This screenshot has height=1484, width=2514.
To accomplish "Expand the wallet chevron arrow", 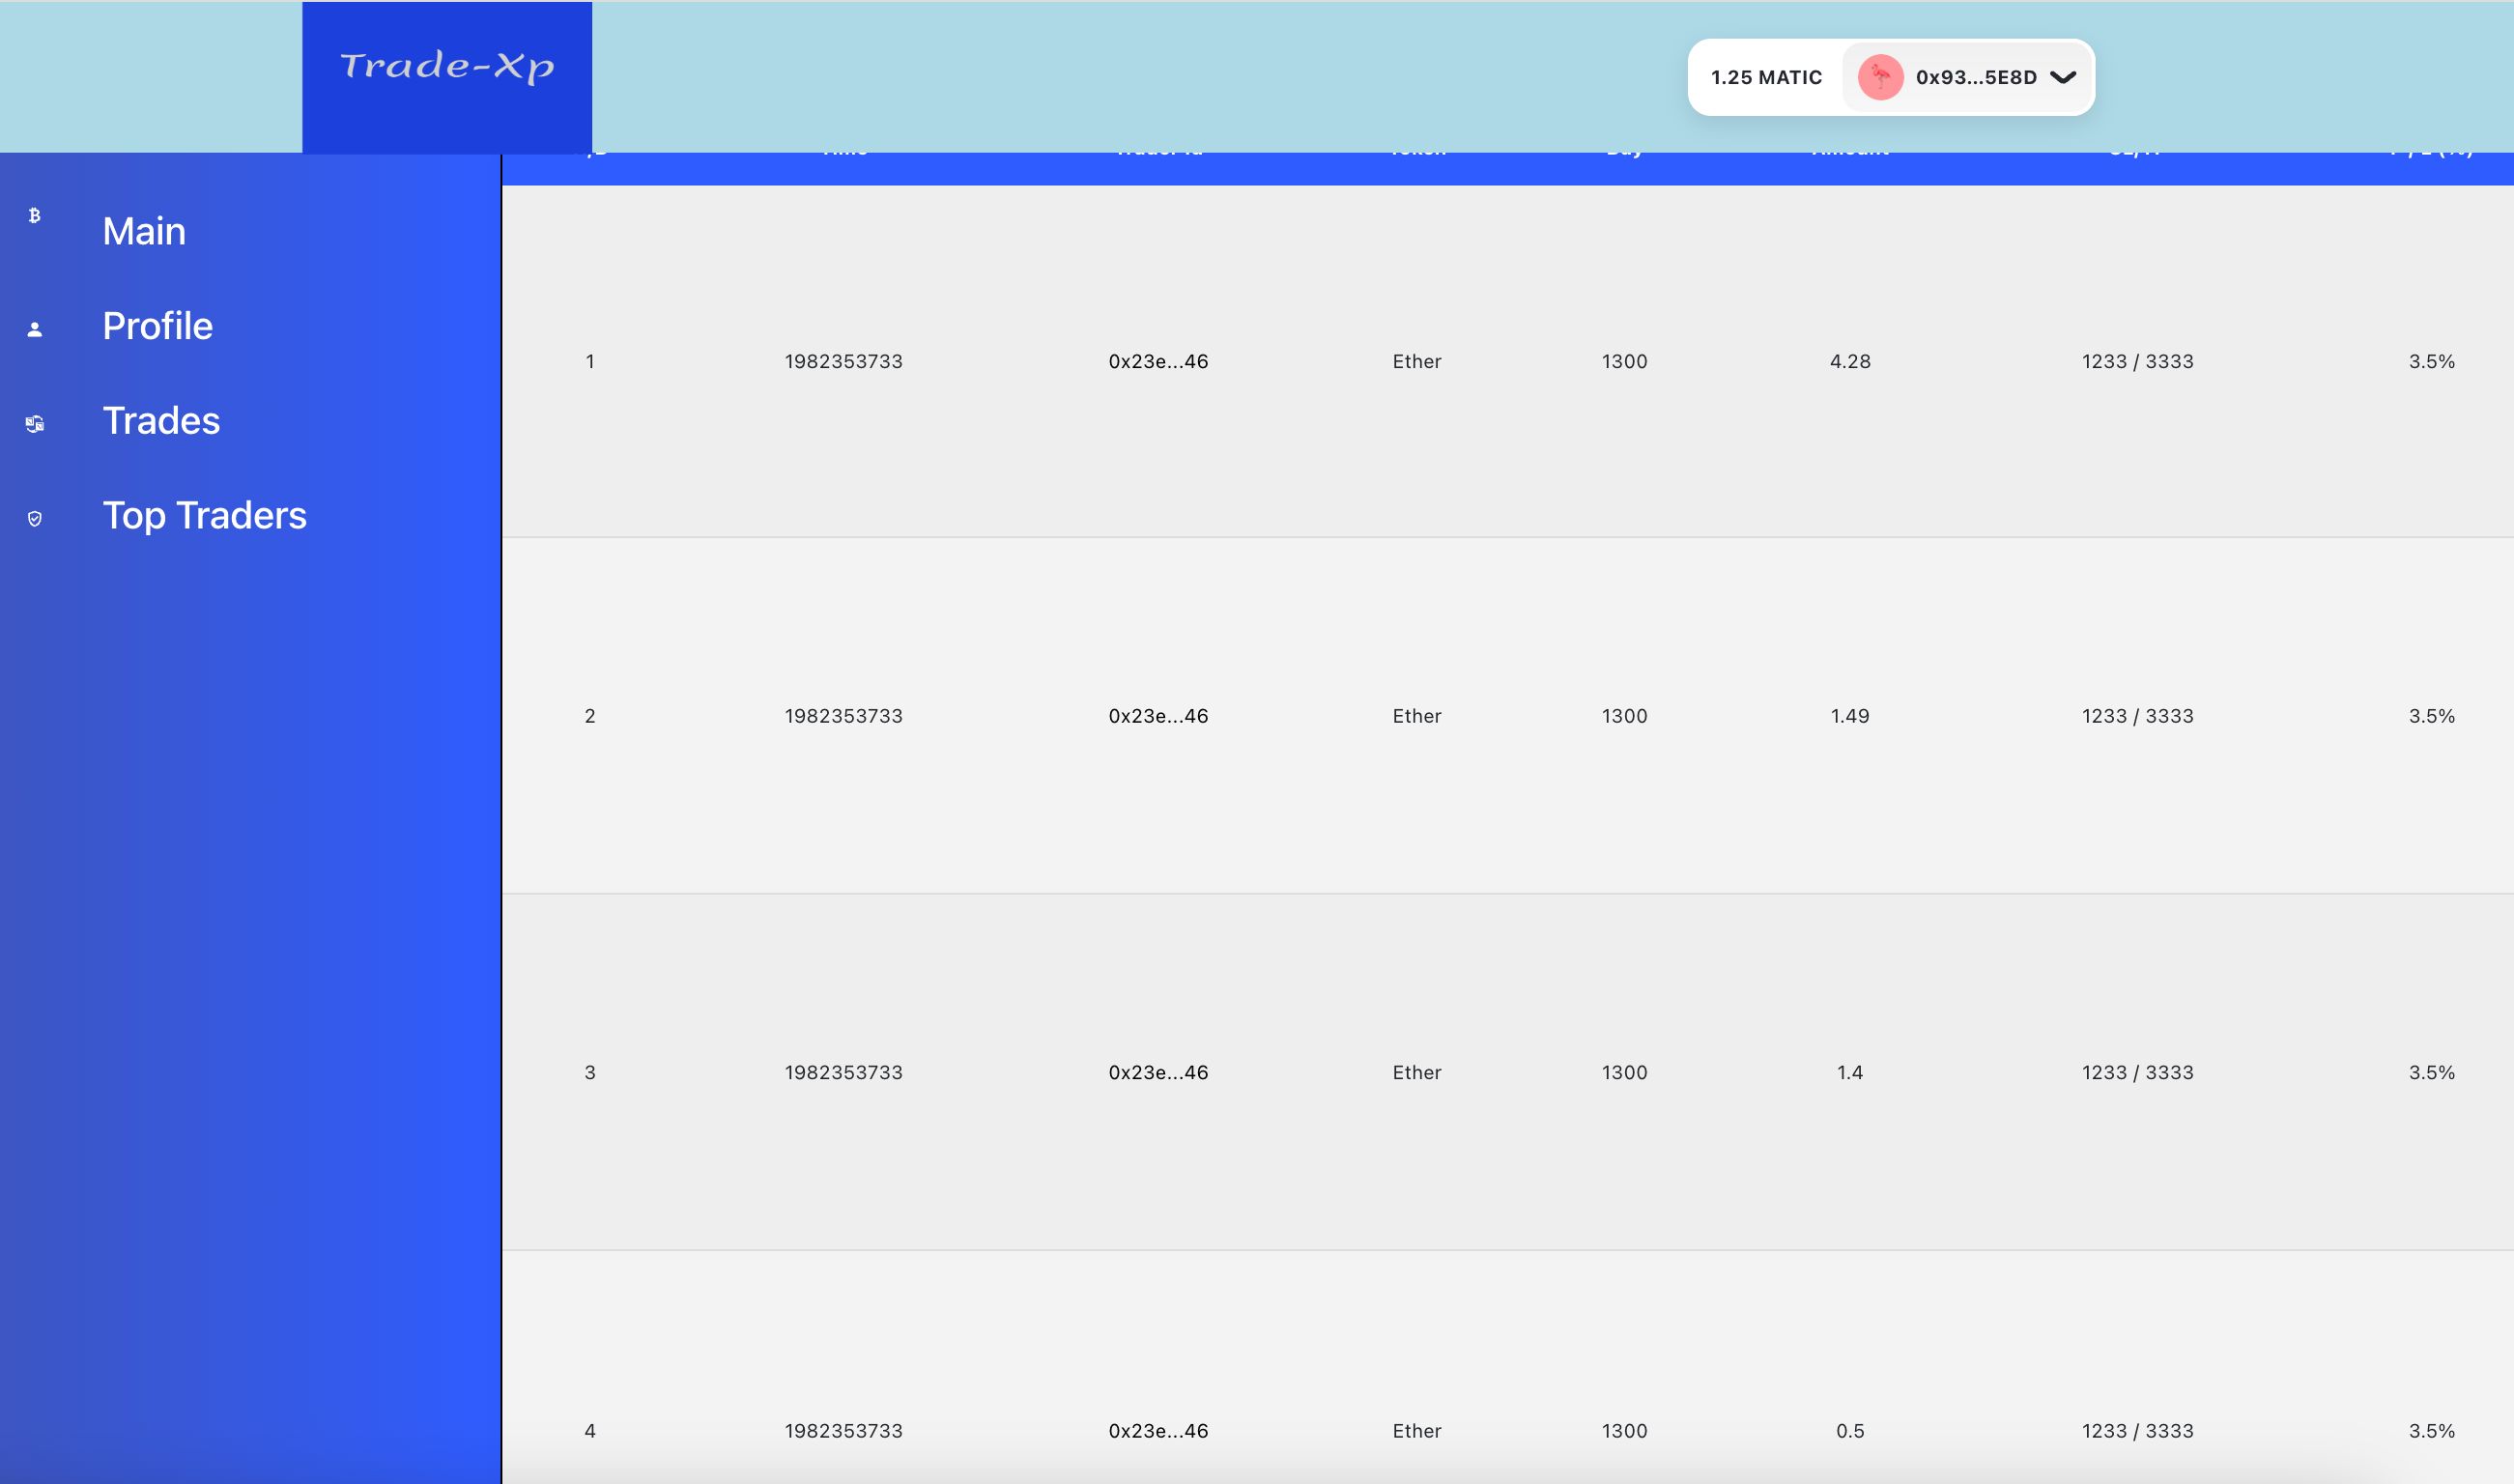I will click(x=2063, y=77).
